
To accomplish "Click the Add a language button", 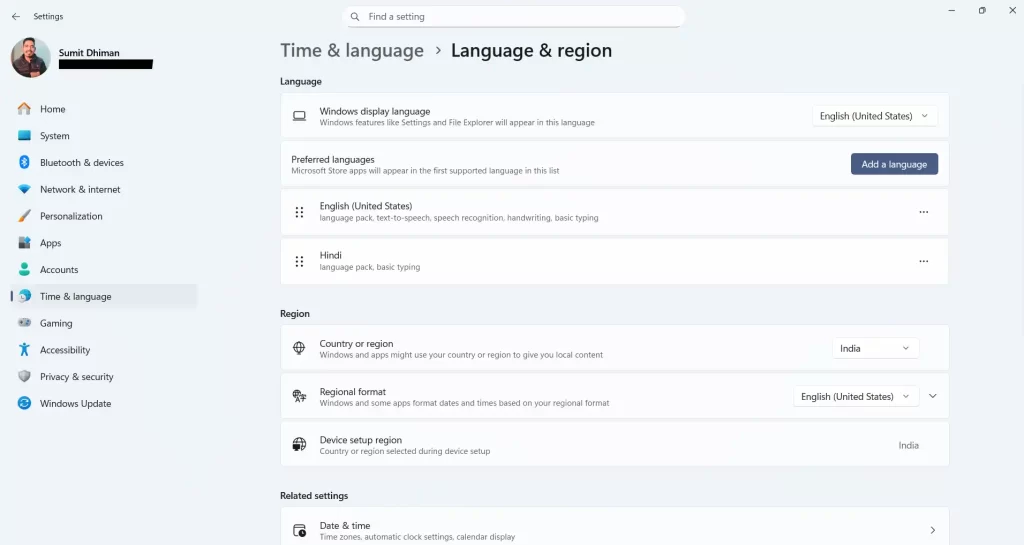I will coord(894,164).
